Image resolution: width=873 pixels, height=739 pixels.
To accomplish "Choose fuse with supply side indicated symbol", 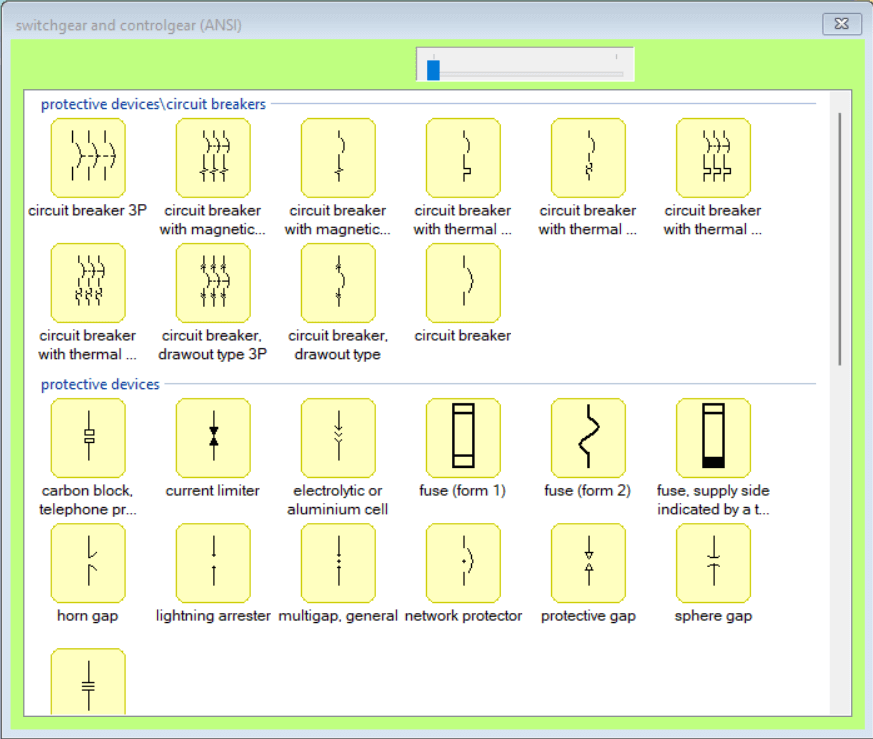I will 713,438.
